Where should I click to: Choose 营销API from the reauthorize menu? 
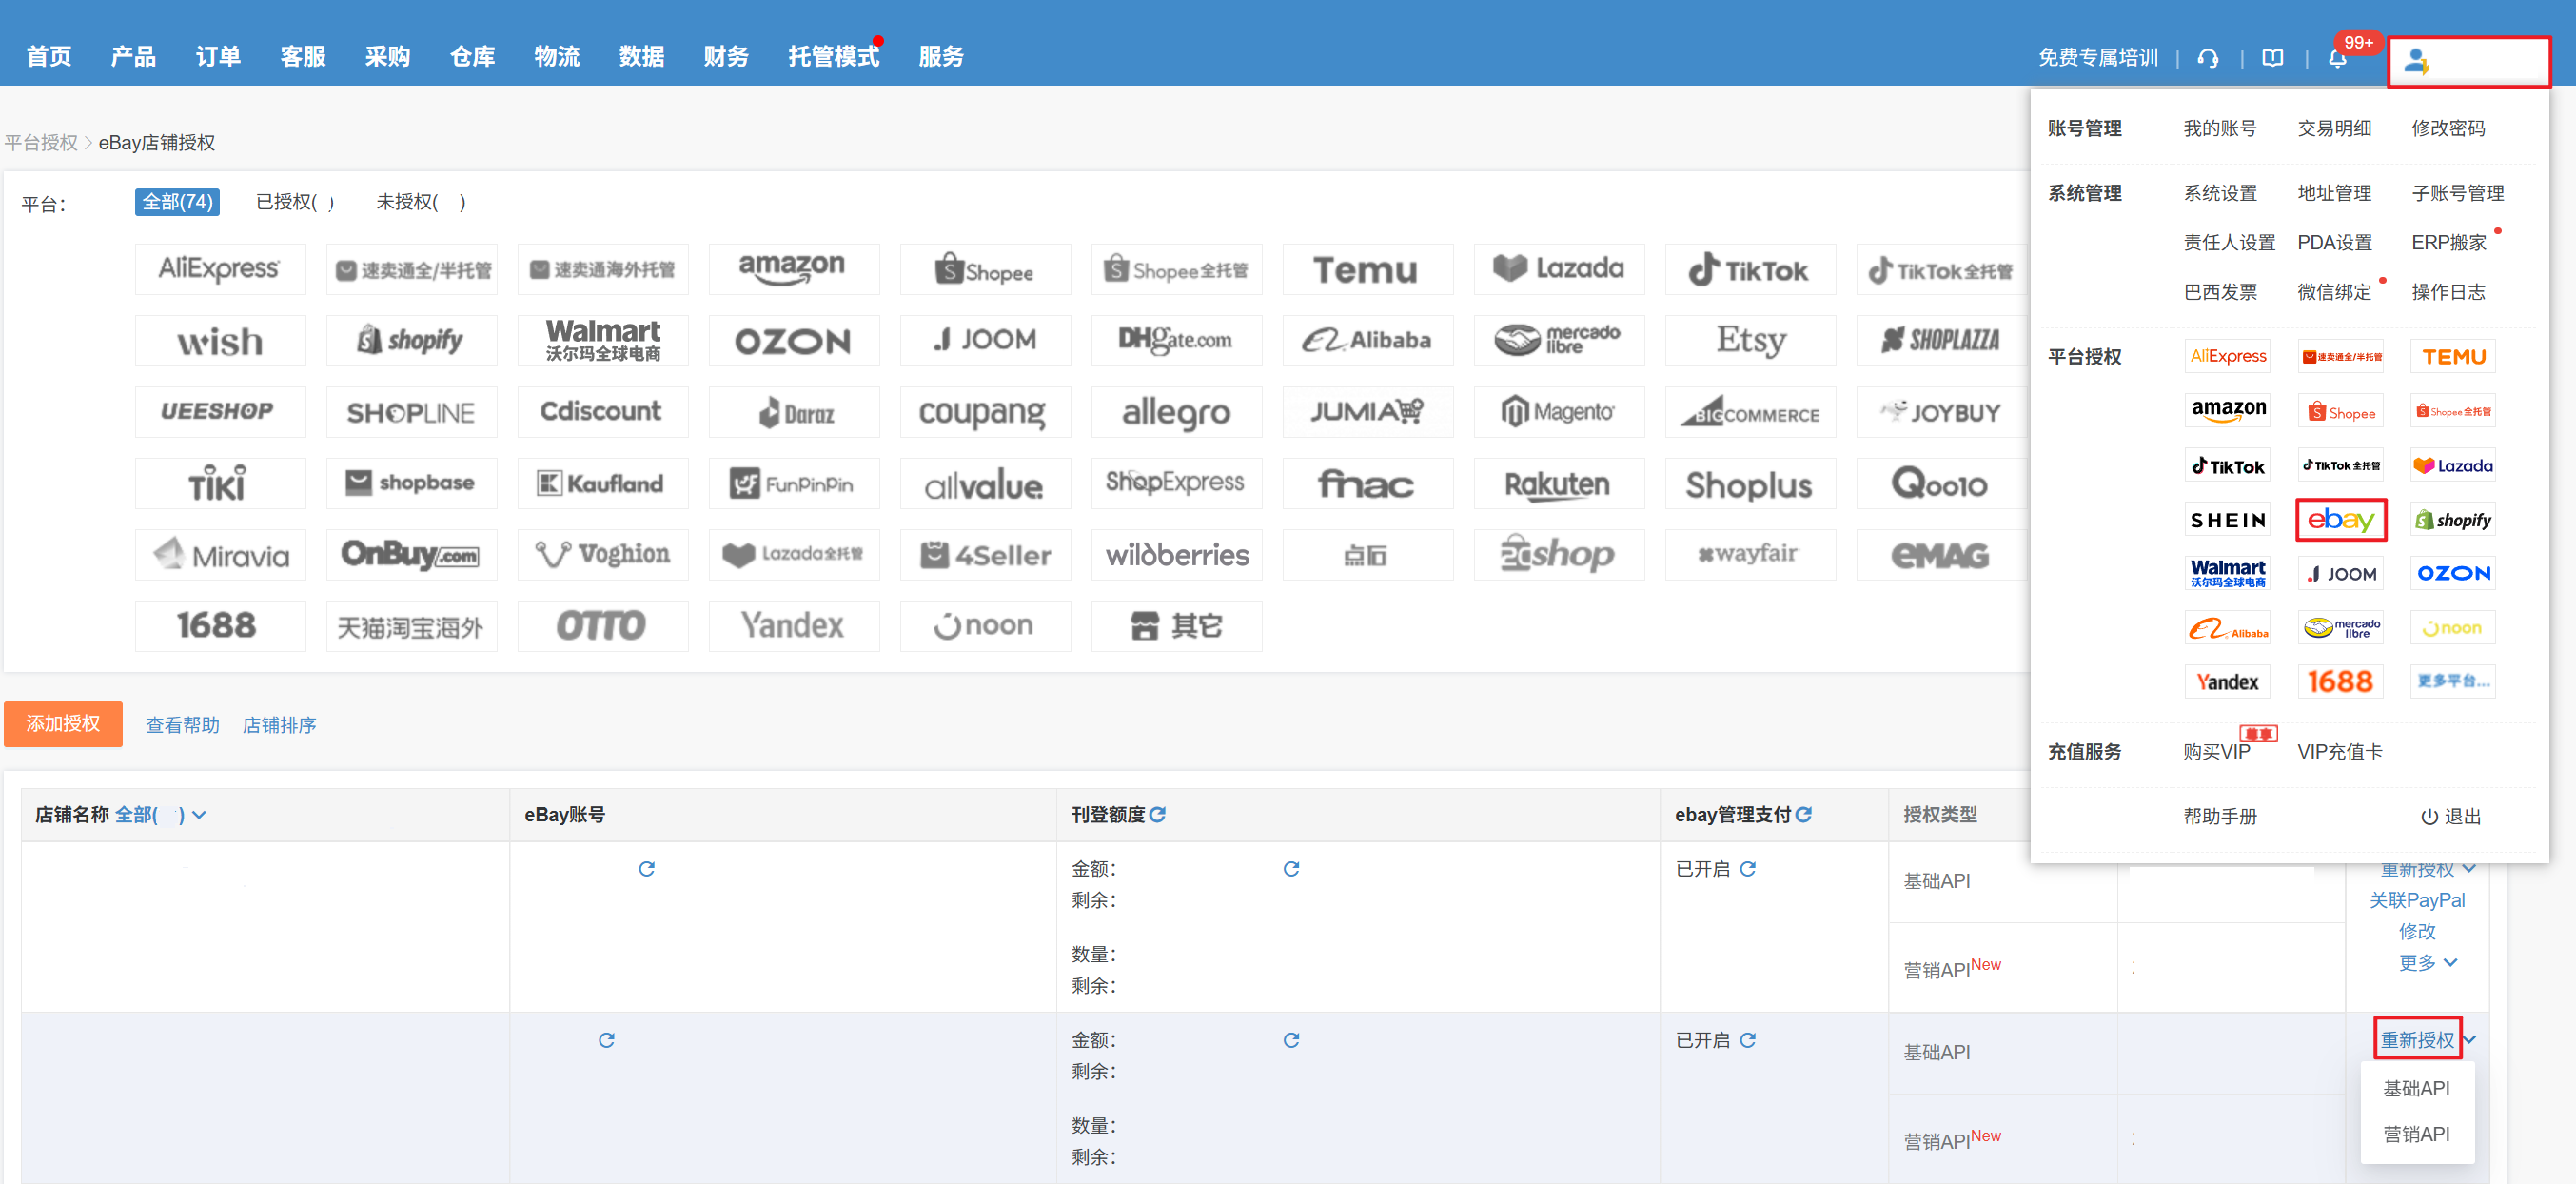(2416, 1134)
